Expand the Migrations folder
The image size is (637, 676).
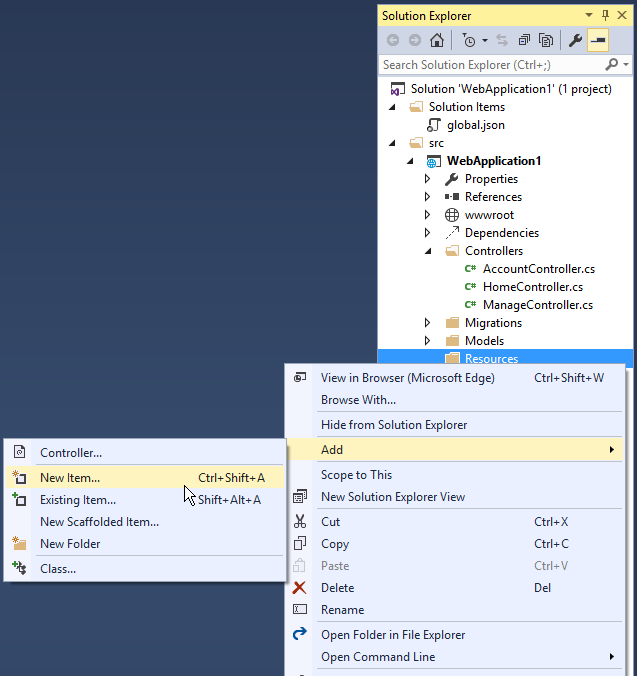click(428, 323)
